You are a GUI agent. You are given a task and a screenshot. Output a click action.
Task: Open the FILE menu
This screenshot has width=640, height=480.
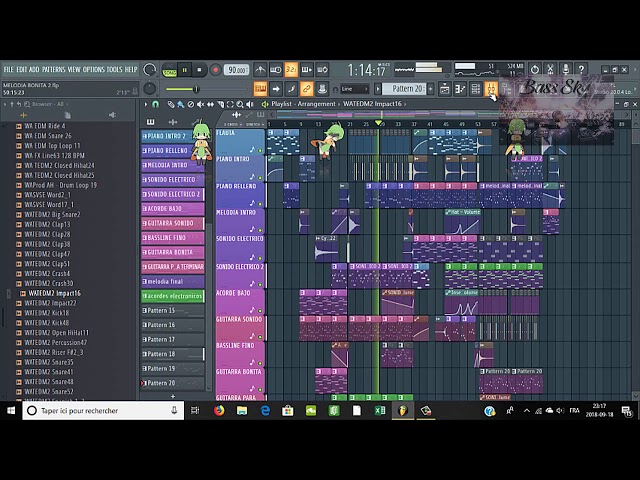[9, 69]
